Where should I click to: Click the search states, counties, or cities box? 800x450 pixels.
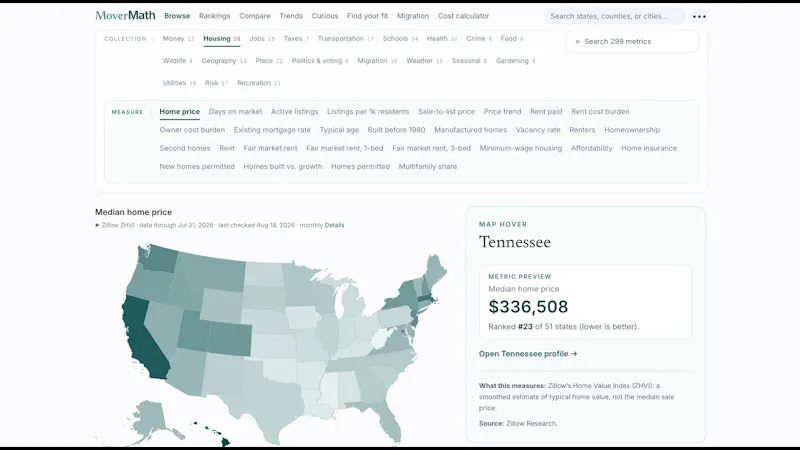point(615,16)
